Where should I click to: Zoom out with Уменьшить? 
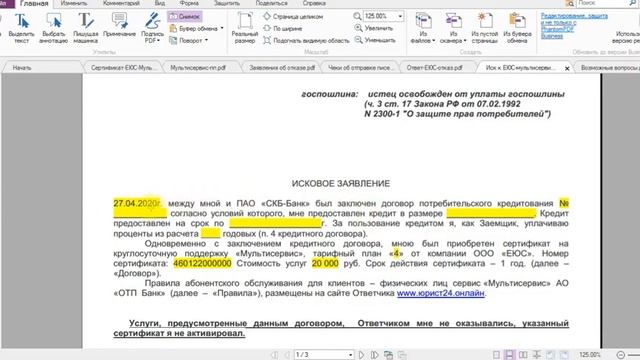pyautogui.click(x=375, y=40)
